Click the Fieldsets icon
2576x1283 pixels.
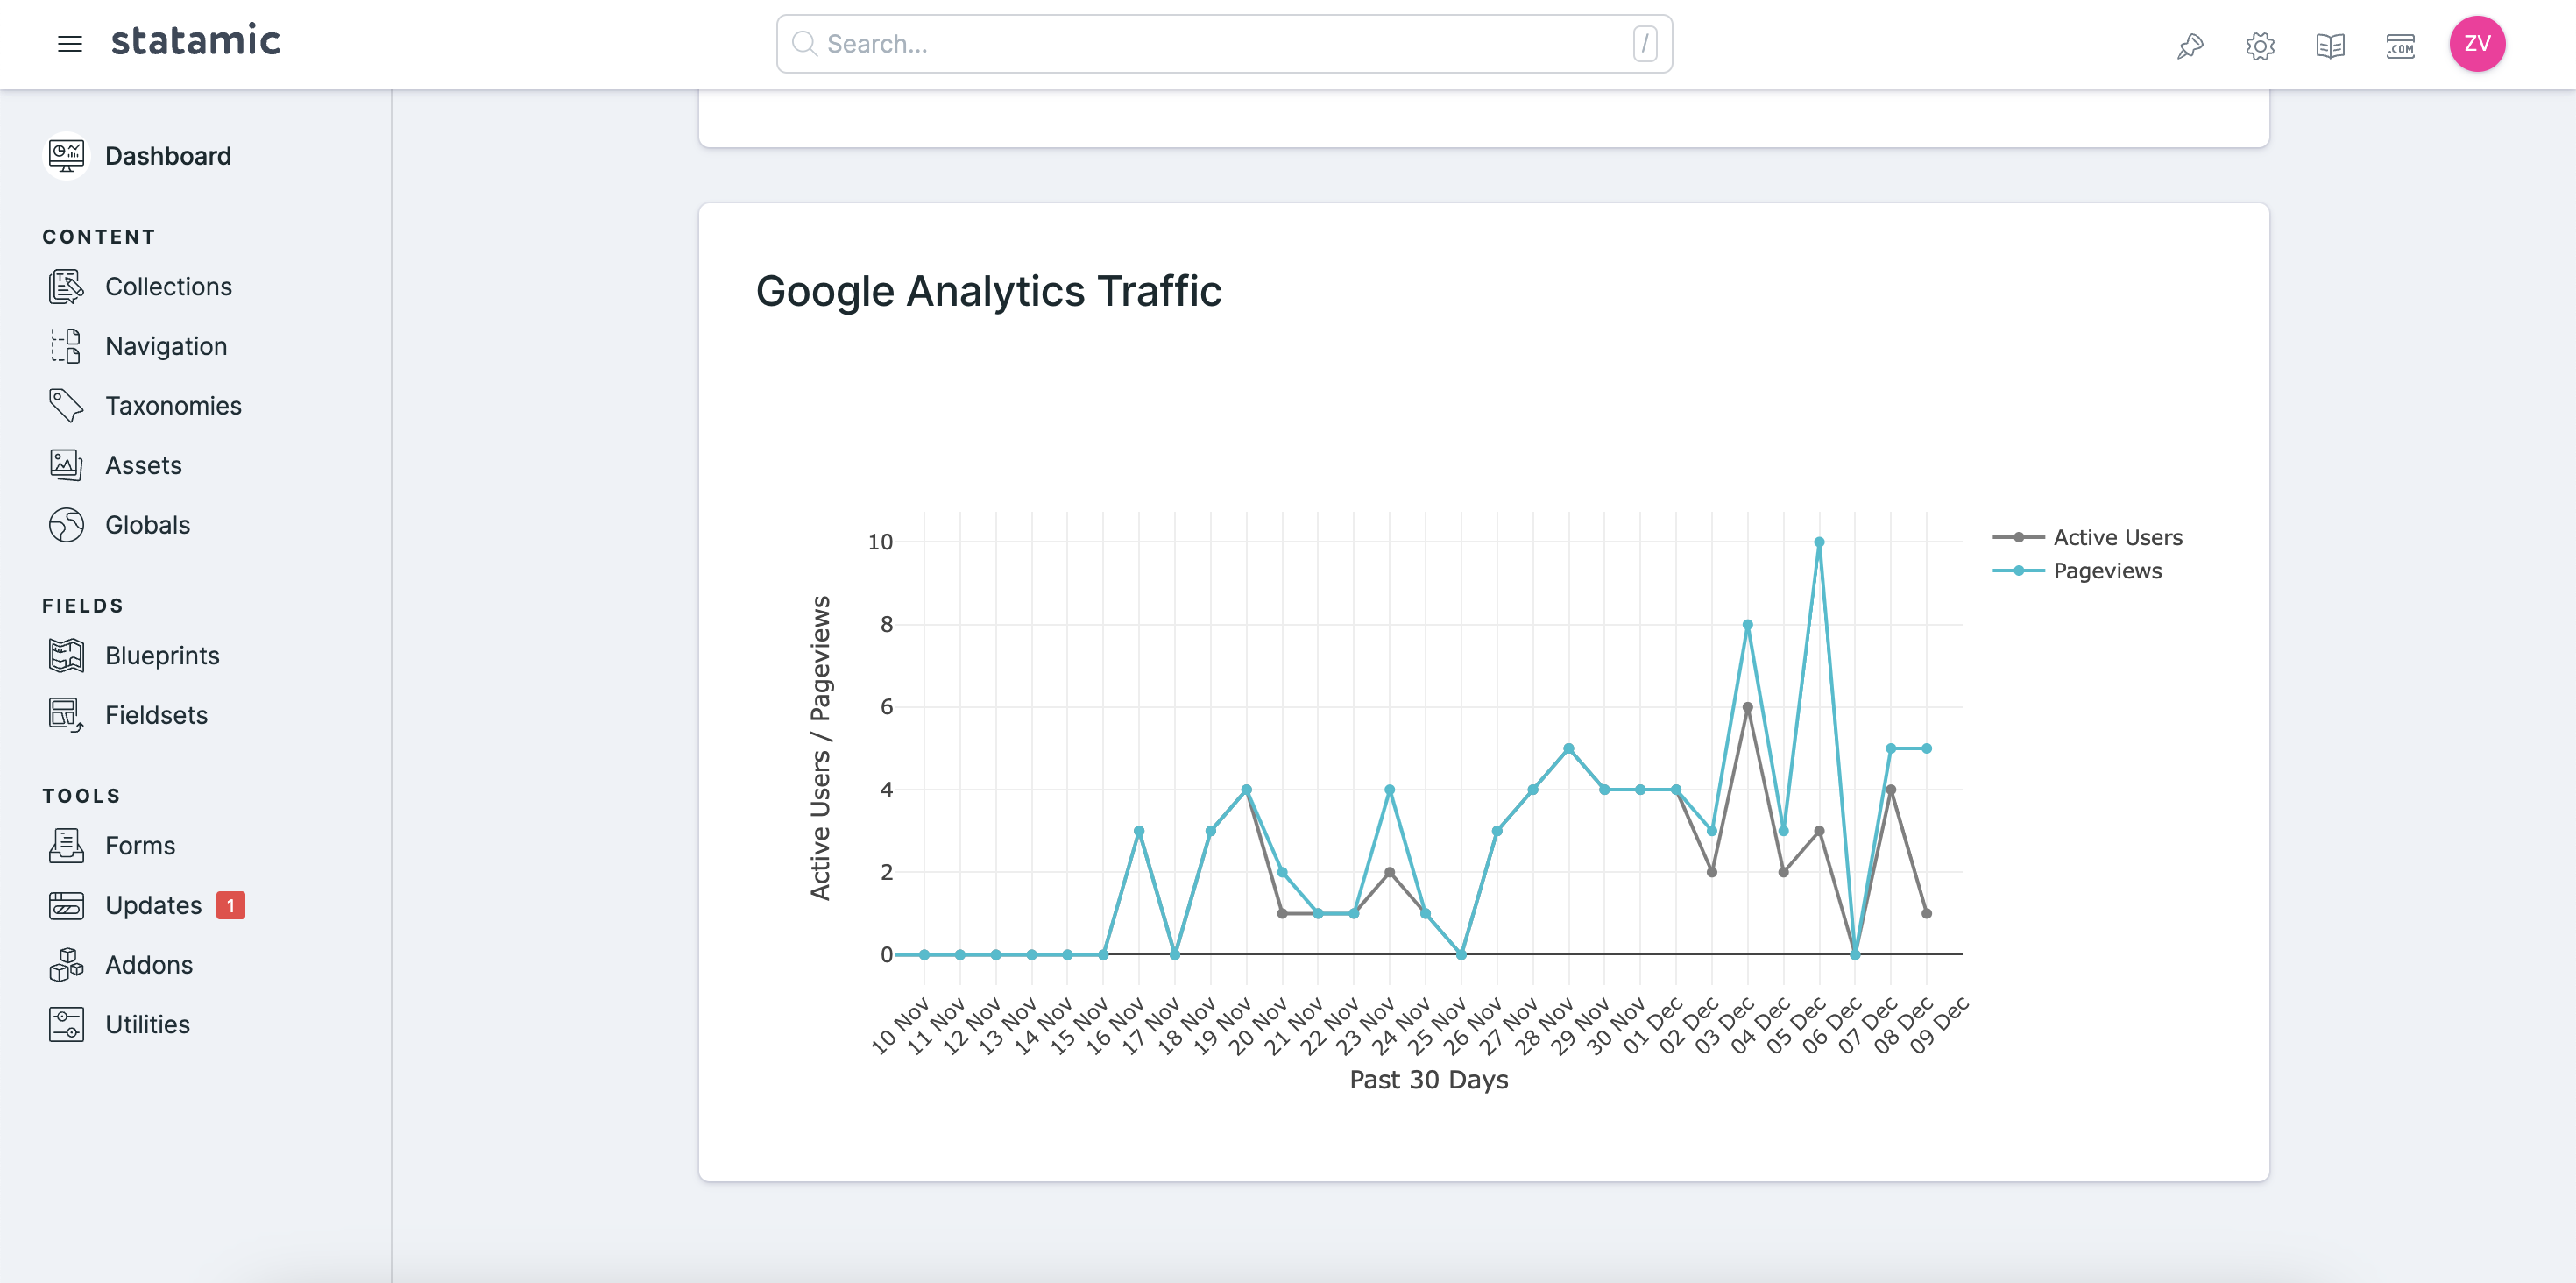(x=66, y=715)
